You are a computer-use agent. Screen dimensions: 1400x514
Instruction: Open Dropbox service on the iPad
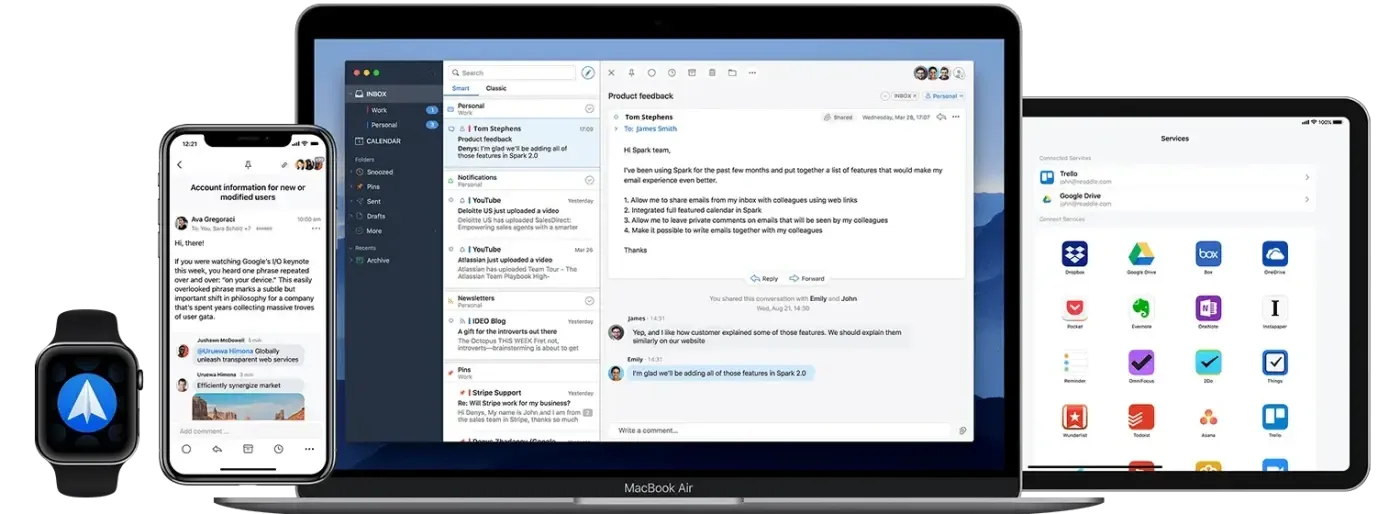[x=1075, y=254]
